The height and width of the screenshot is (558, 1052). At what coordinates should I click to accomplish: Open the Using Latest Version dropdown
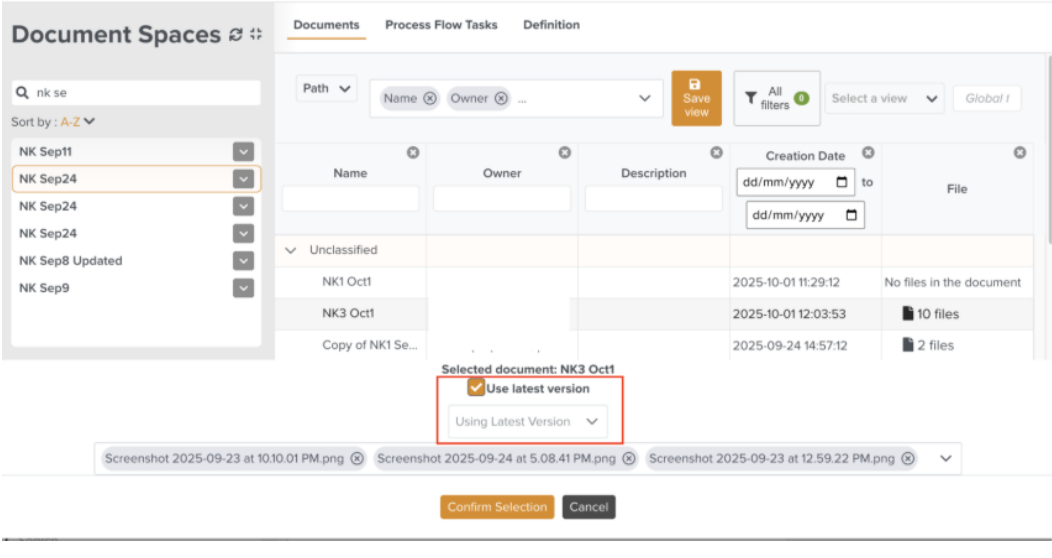(527, 422)
